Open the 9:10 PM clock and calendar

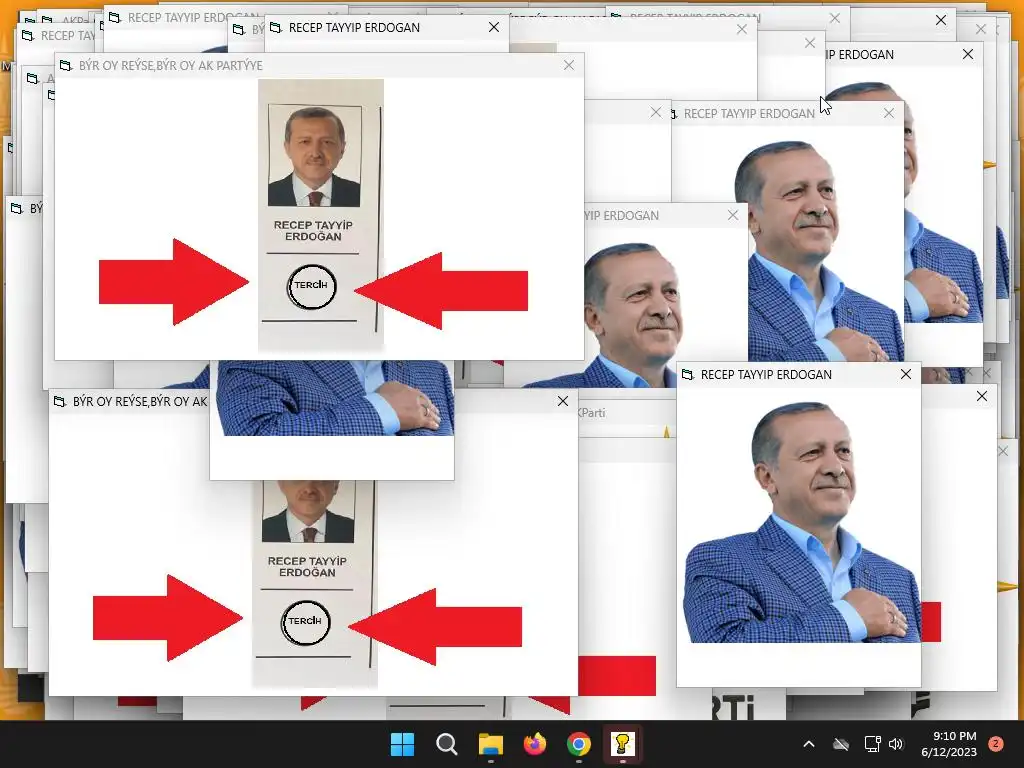[x=949, y=744]
